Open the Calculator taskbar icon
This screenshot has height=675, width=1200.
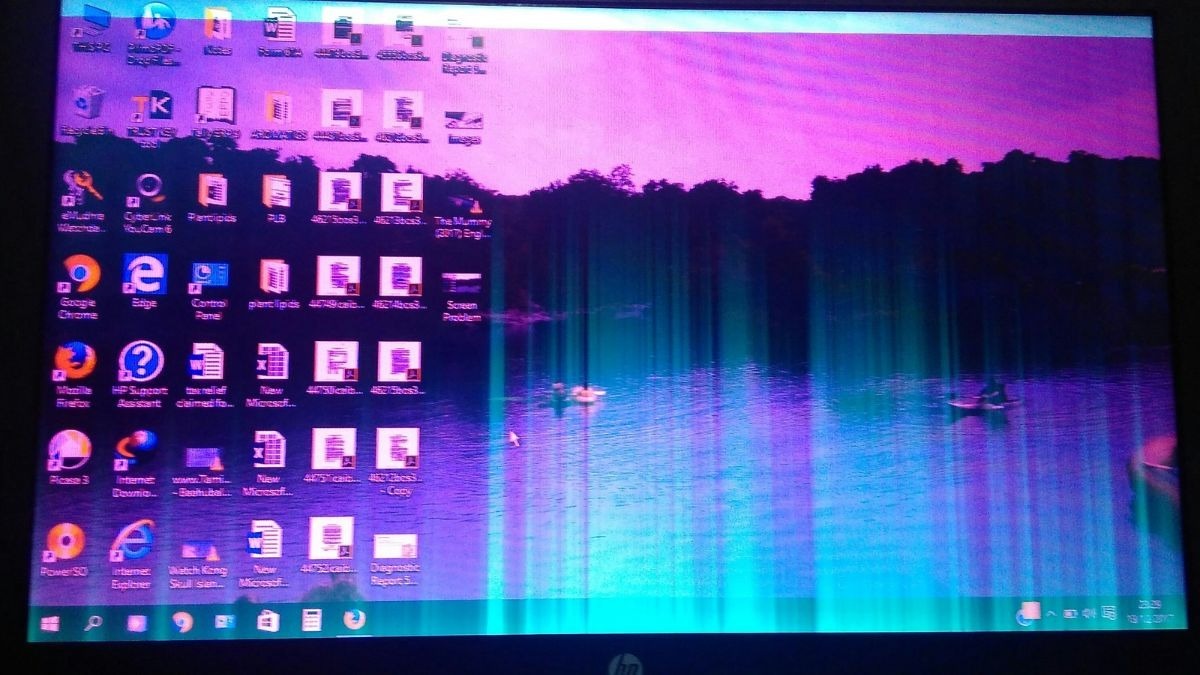tap(311, 620)
